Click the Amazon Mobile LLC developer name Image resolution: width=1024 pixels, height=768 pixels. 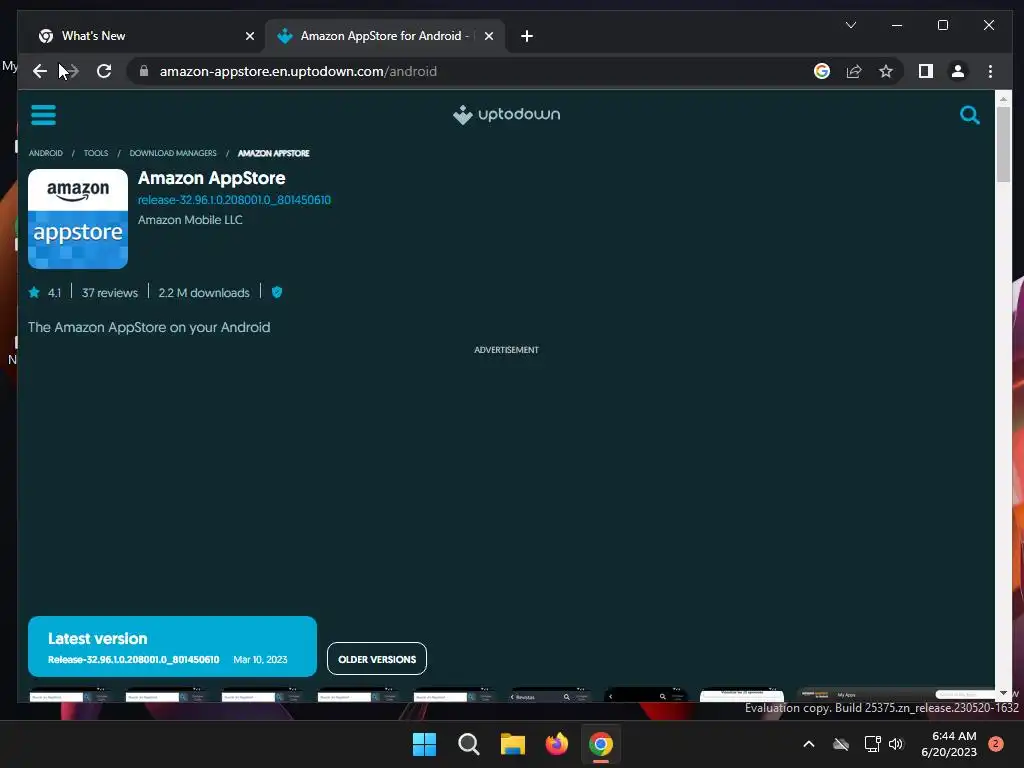click(x=190, y=220)
